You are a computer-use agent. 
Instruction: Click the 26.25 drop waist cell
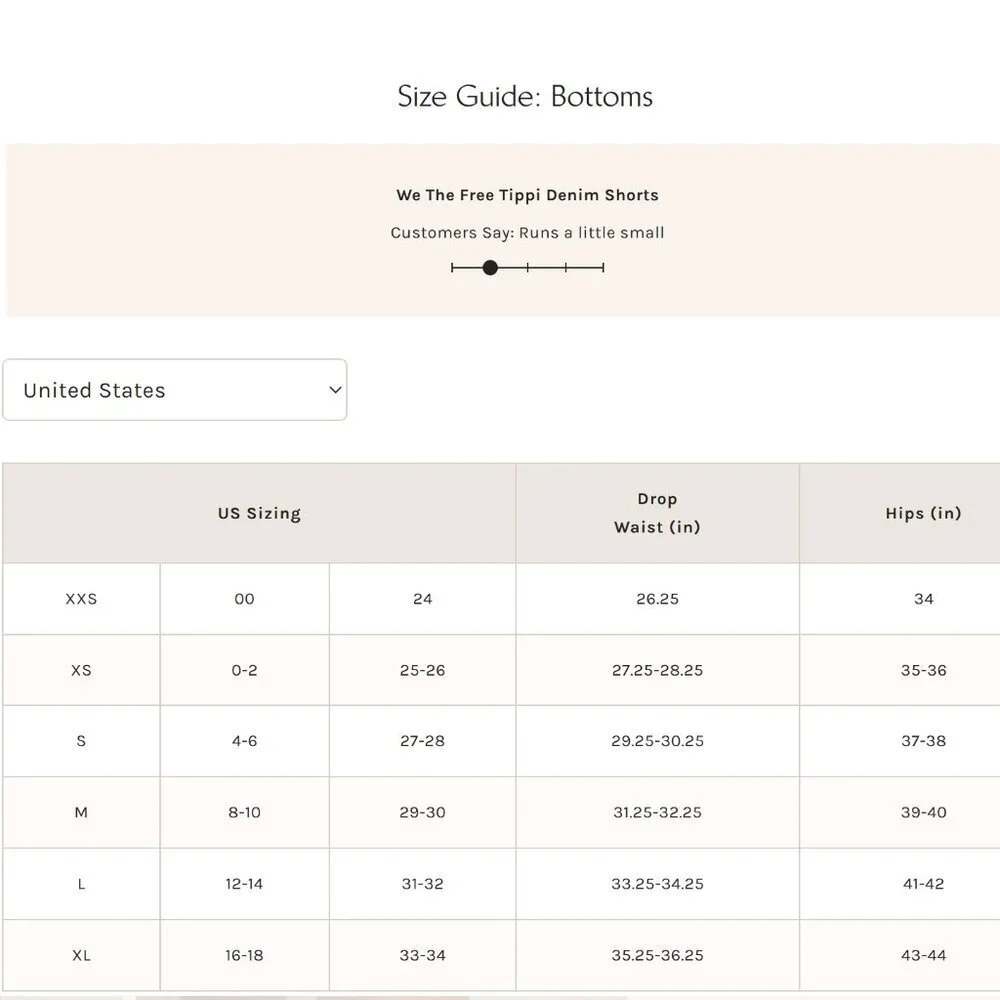(657, 599)
